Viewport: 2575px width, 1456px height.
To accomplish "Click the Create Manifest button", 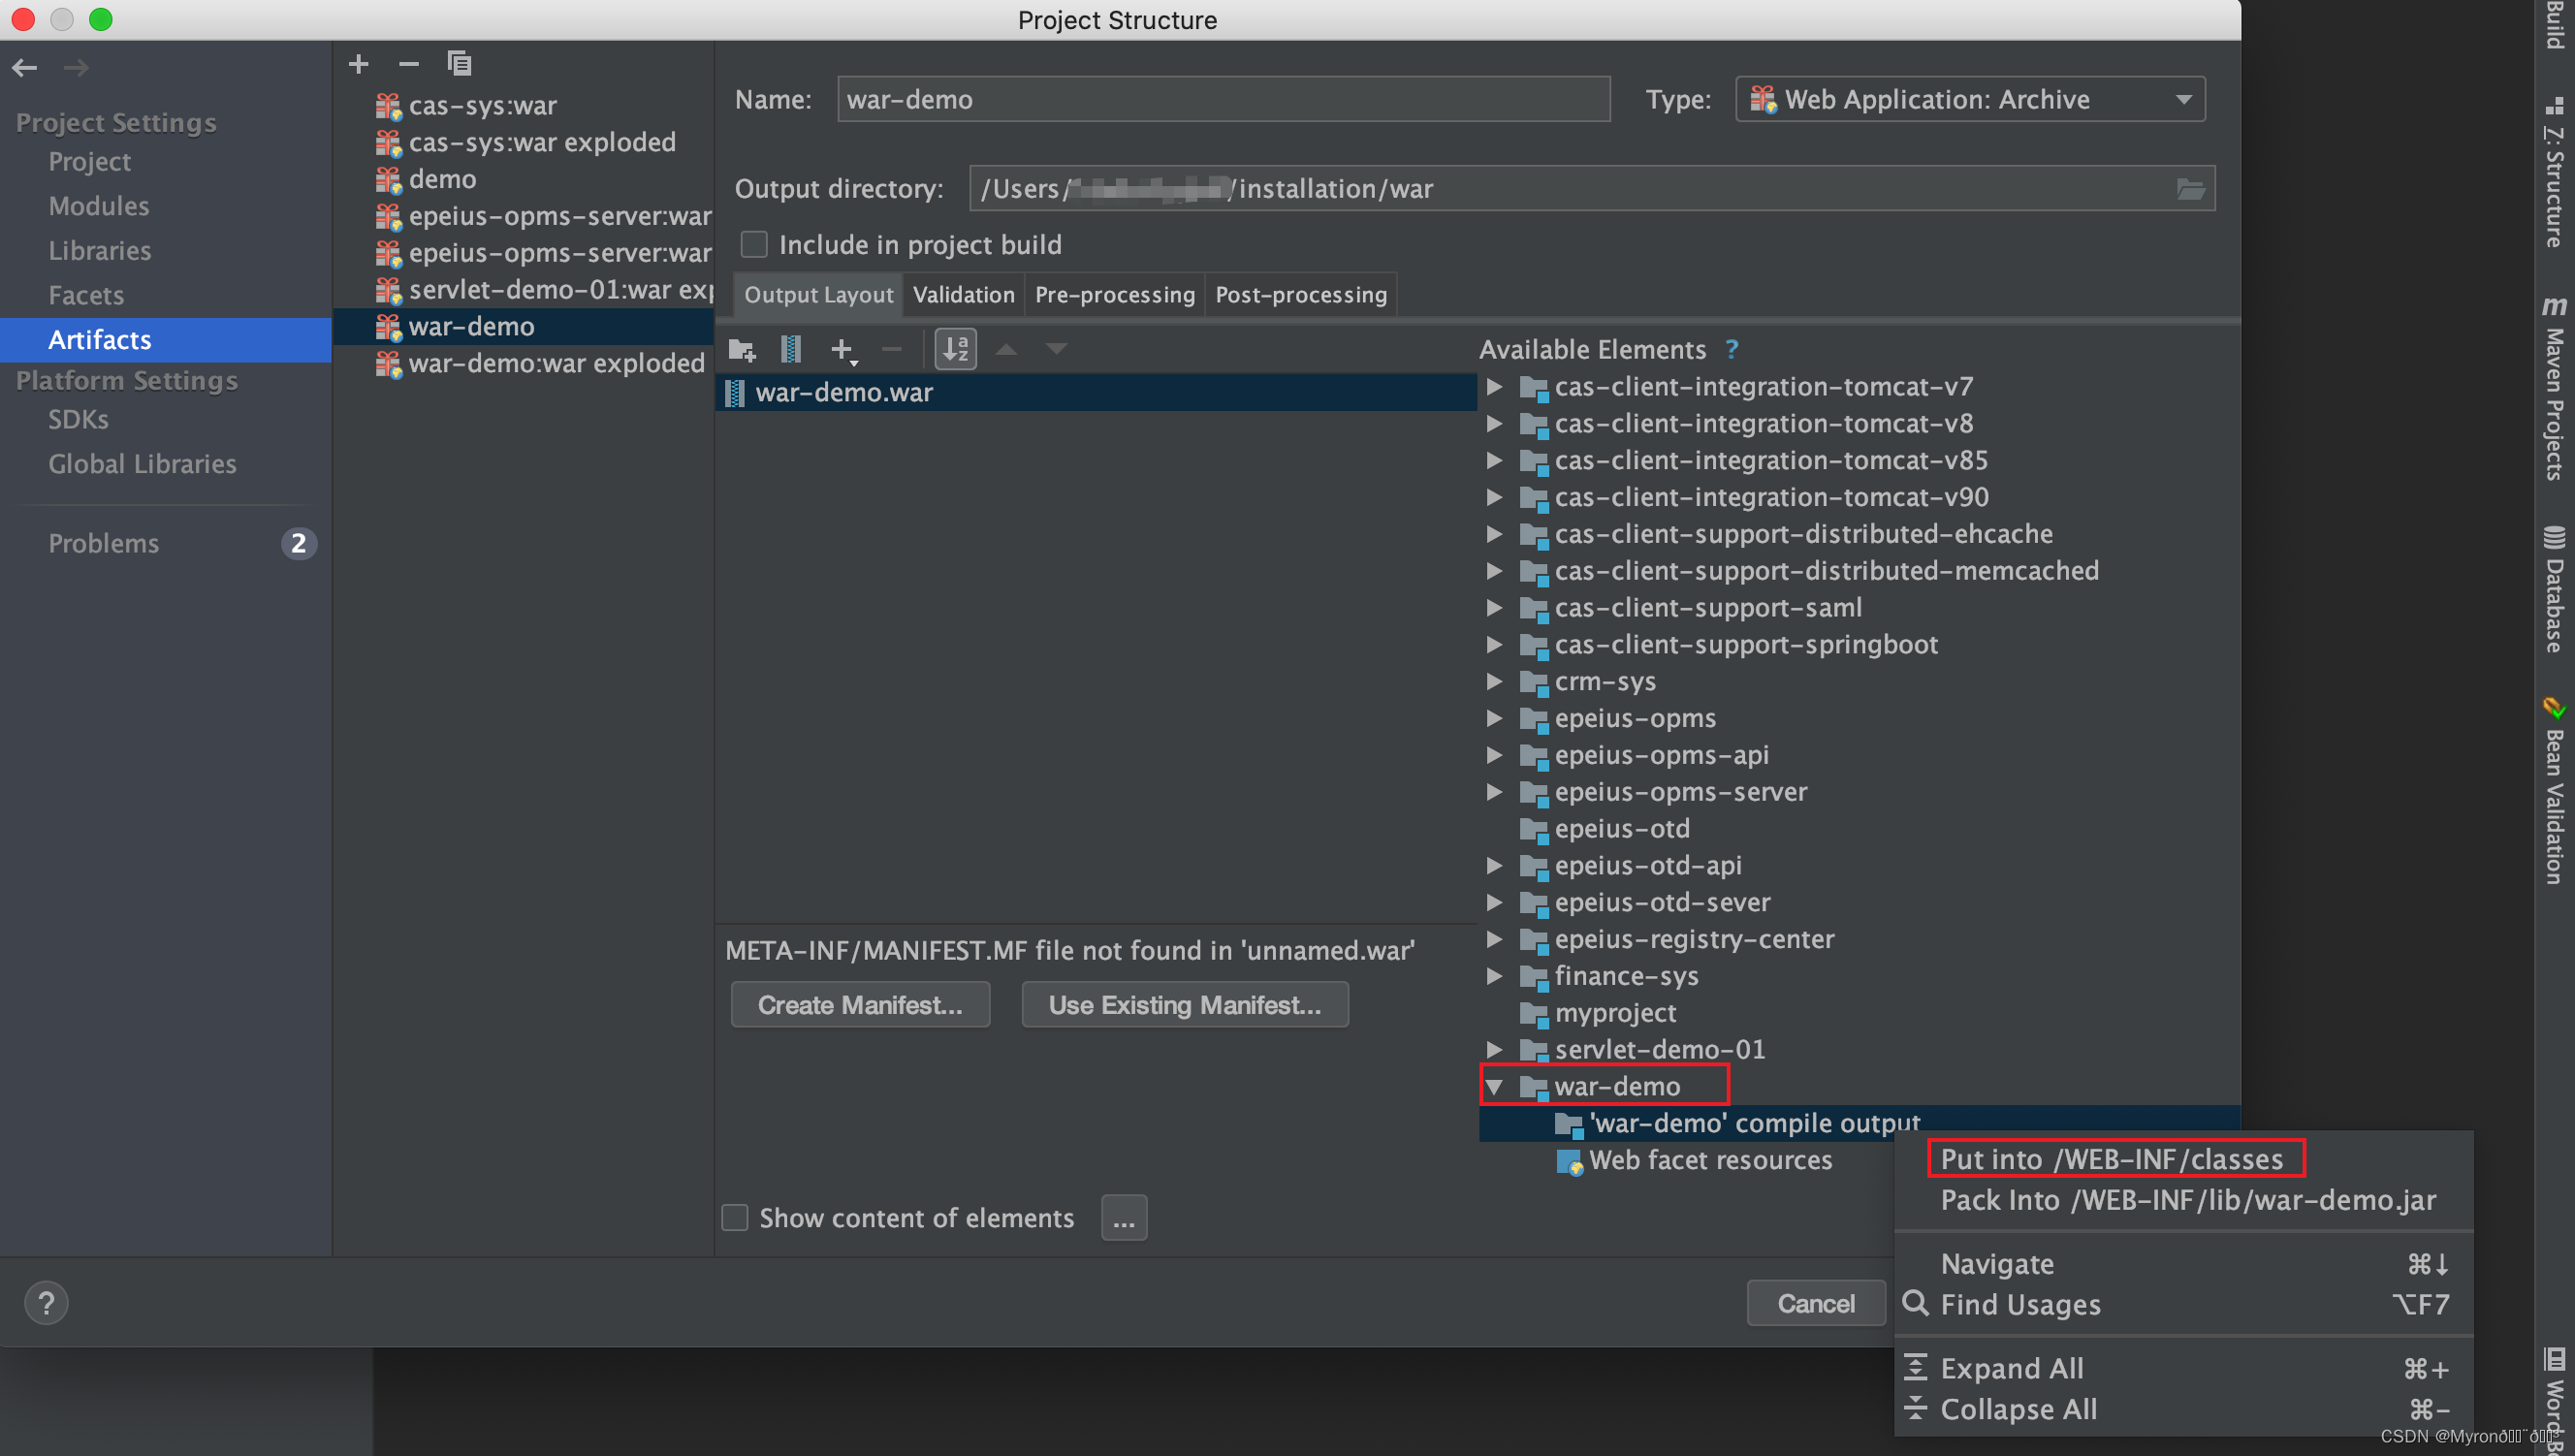I will pyautogui.click(x=860, y=1004).
